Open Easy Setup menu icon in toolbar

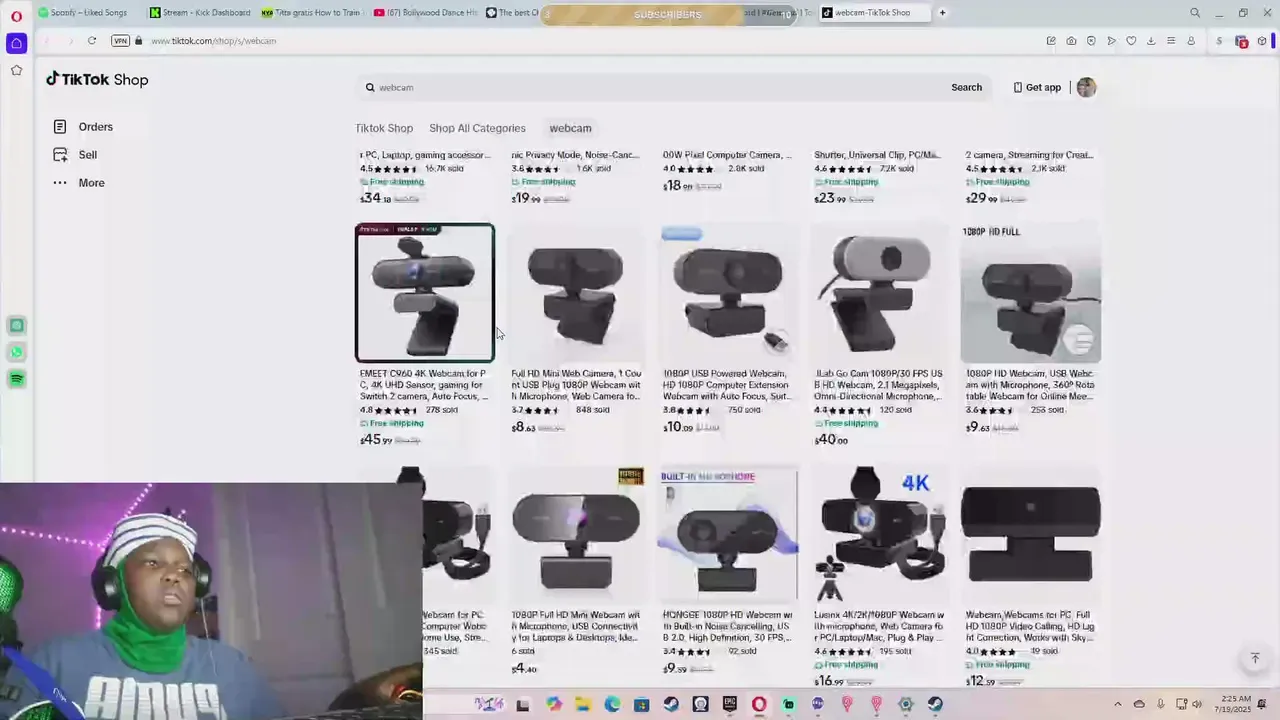[x=1171, y=41]
